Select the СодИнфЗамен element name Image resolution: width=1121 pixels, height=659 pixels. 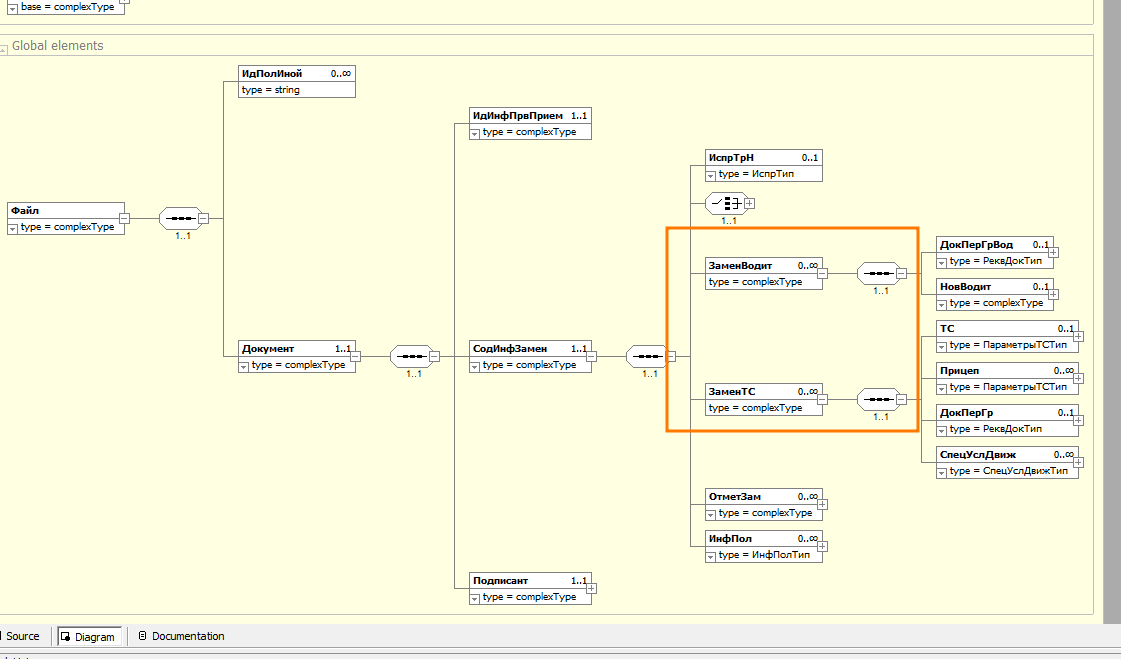point(510,349)
